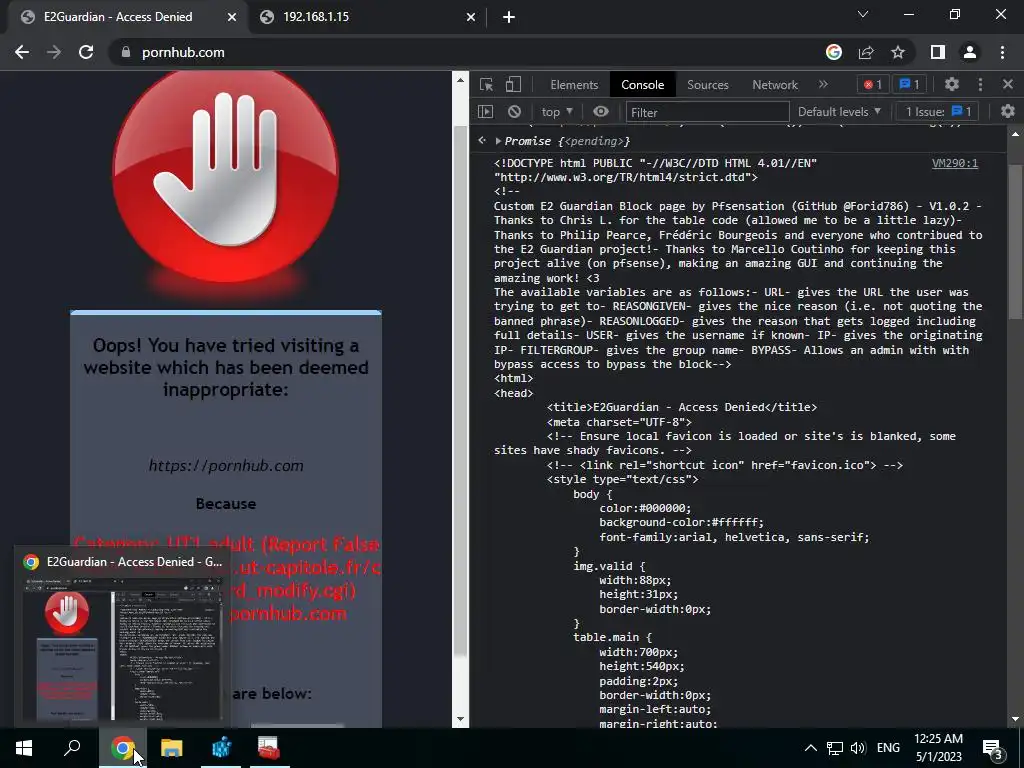Toggle the Chrome side panel

pyautogui.click(x=938, y=52)
